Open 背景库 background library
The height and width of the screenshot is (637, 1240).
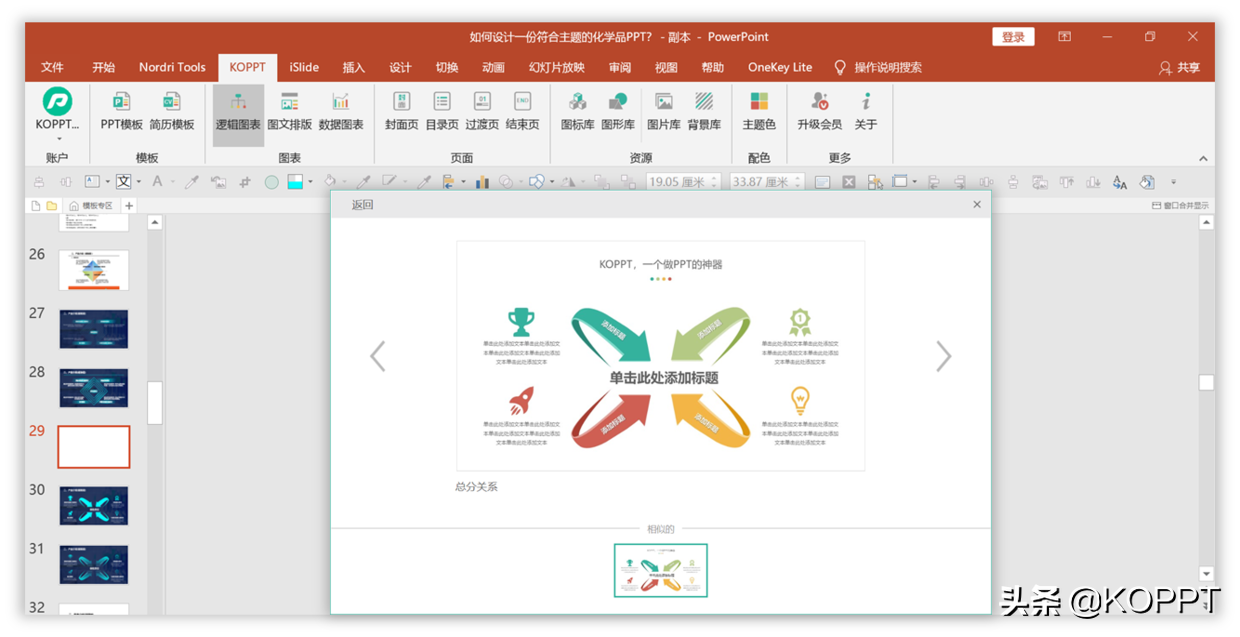[x=704, y=111]
